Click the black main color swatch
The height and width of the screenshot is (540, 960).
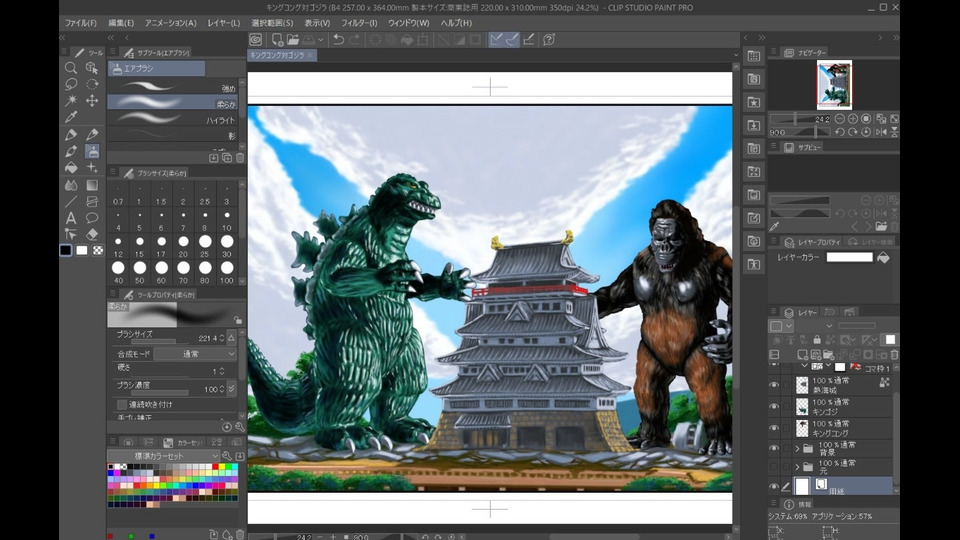(x=66, y=250)
